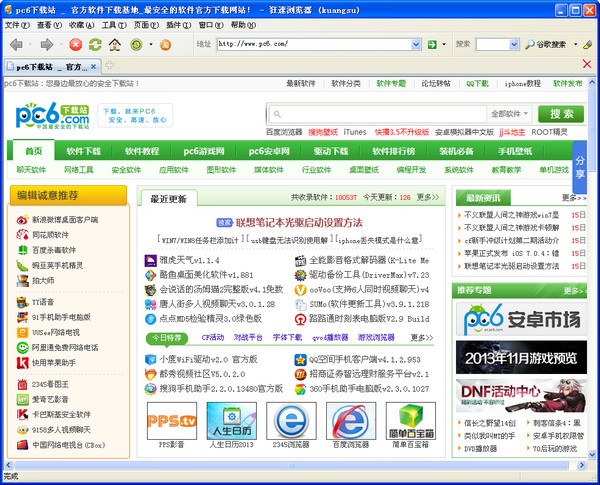Click the green 搜索 button

click(x=561, y=114)
